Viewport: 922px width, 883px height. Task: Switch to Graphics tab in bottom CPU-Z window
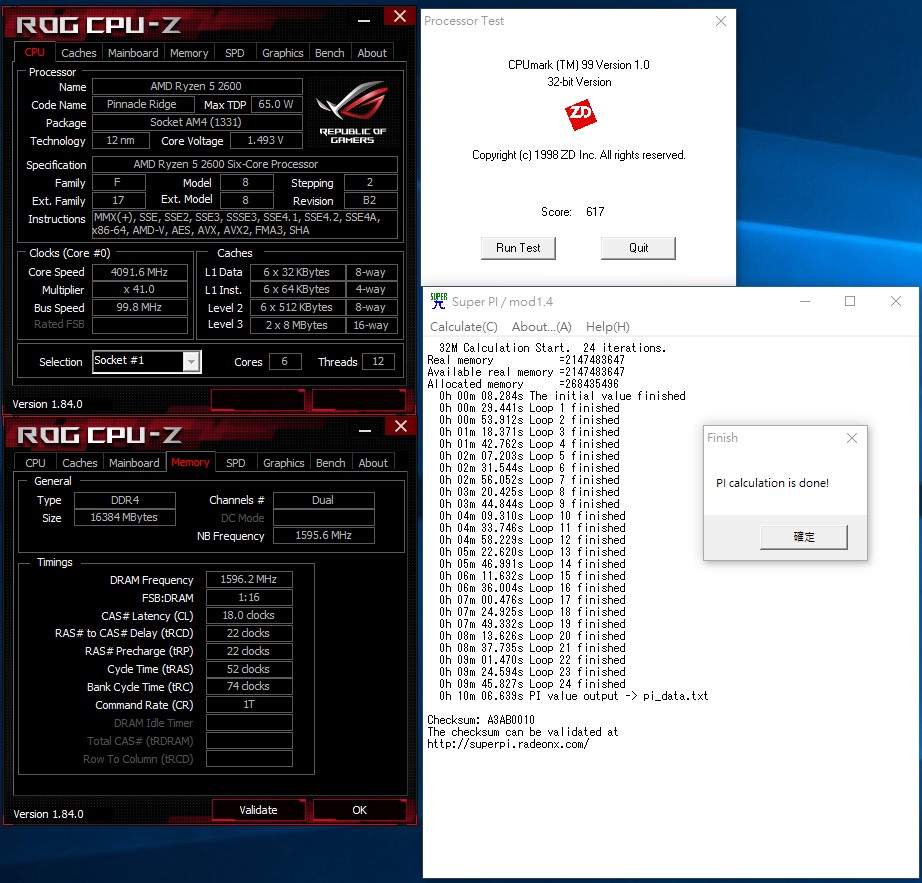coord(284,463)
